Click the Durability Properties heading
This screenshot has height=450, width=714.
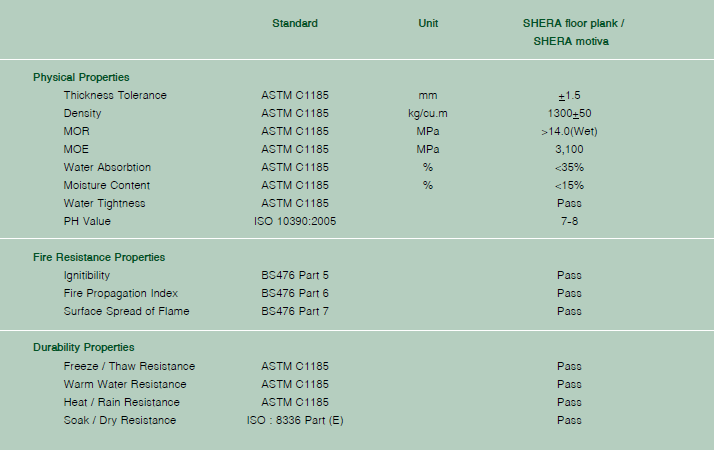84,348
